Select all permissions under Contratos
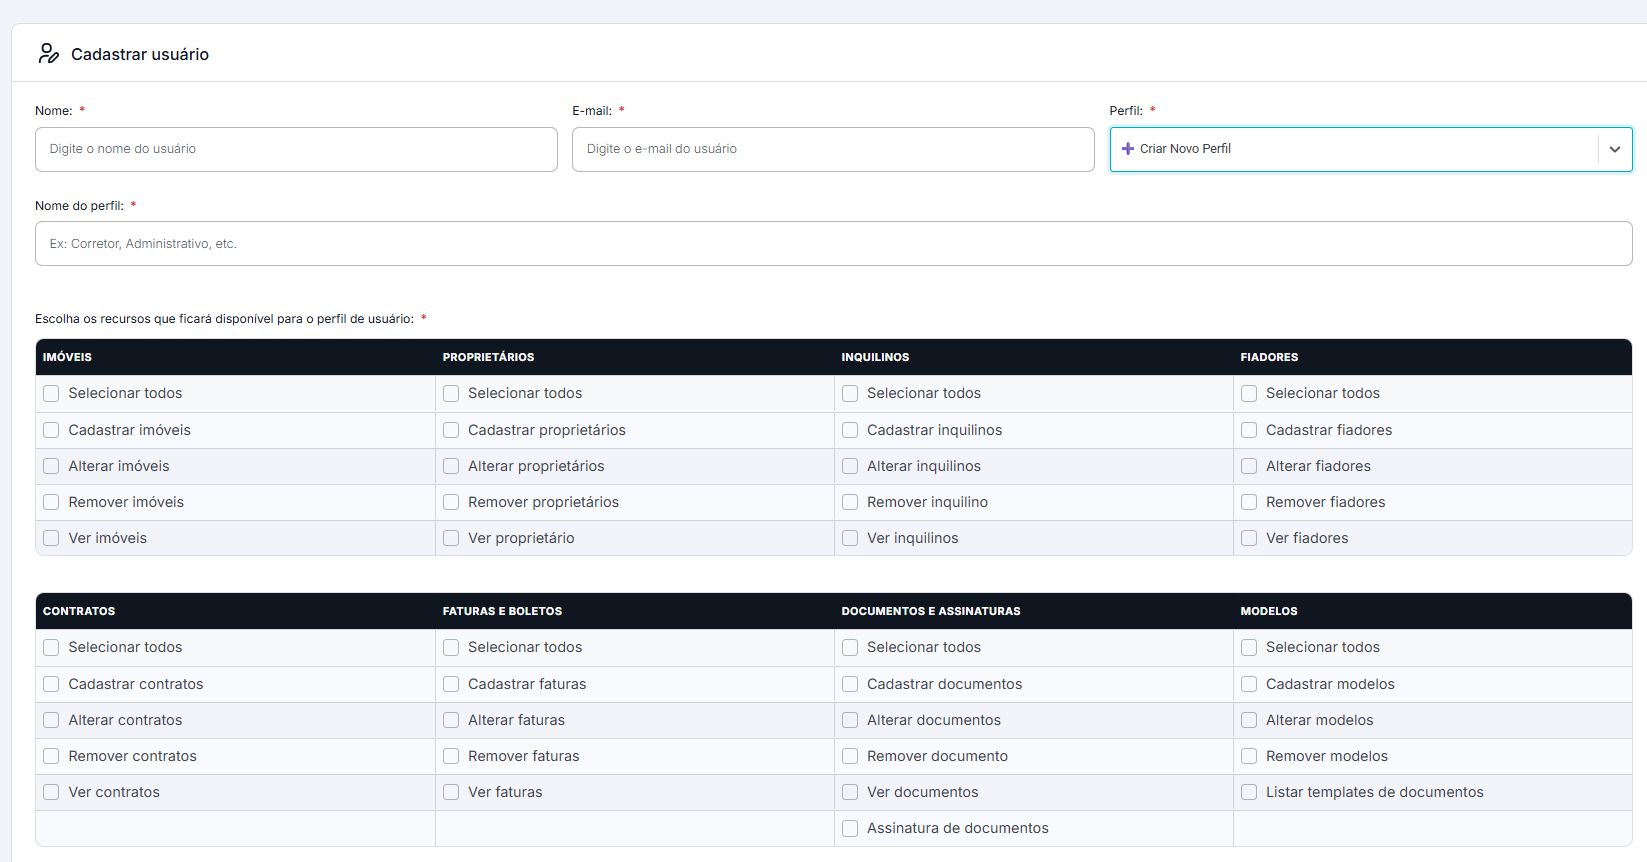Viewport: 1647px width, 862px height. [51, 648]
